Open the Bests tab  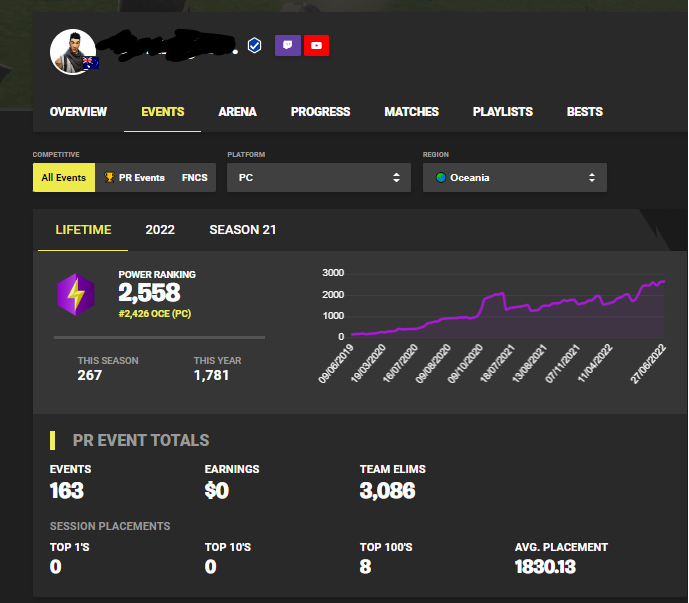[x=584, y=112]
